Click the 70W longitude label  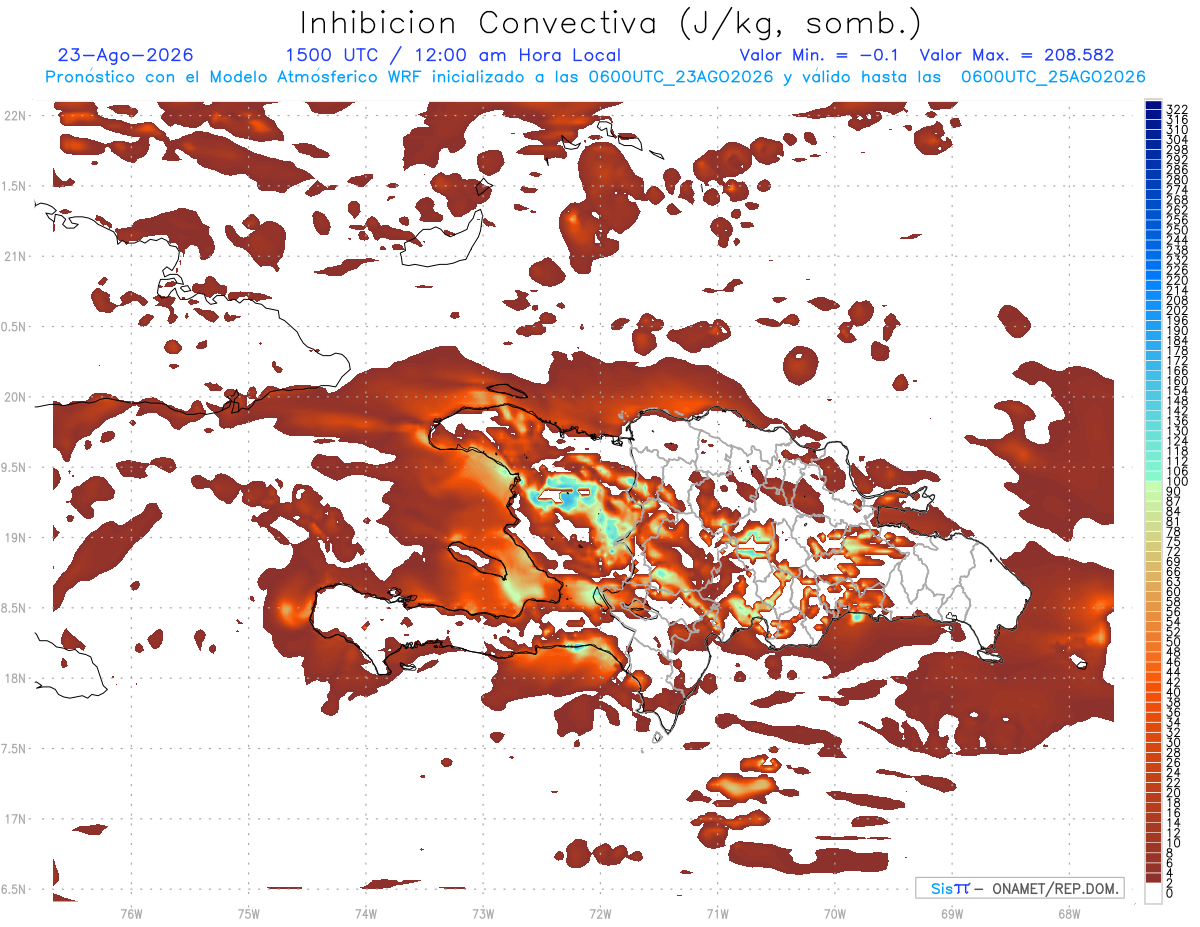coord(835,913)
